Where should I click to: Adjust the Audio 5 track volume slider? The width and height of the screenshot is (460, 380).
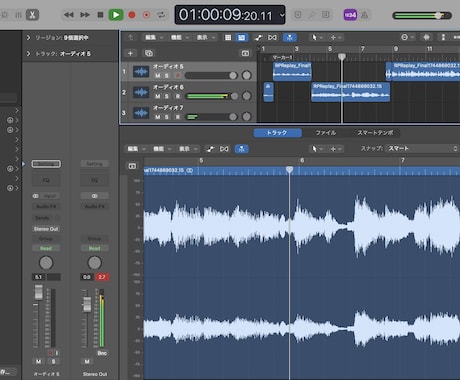pos(211,76)
